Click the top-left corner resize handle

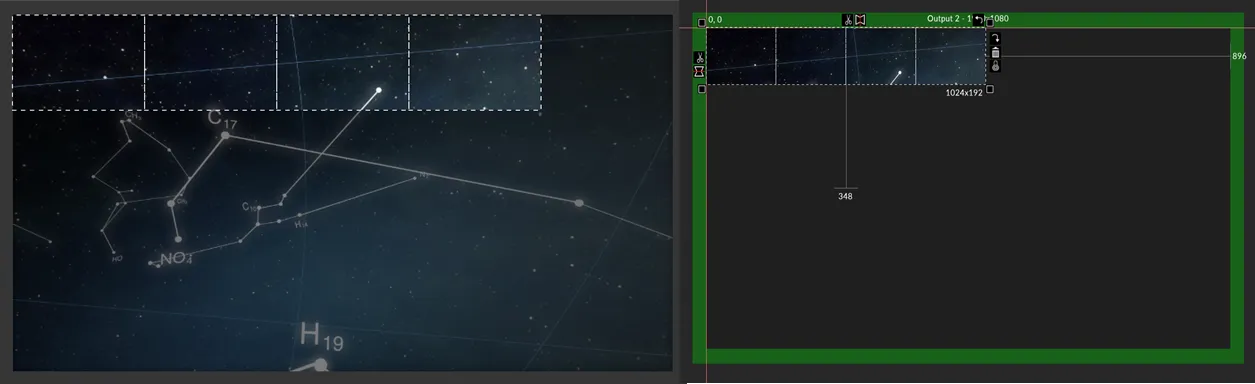pos(701,22)
